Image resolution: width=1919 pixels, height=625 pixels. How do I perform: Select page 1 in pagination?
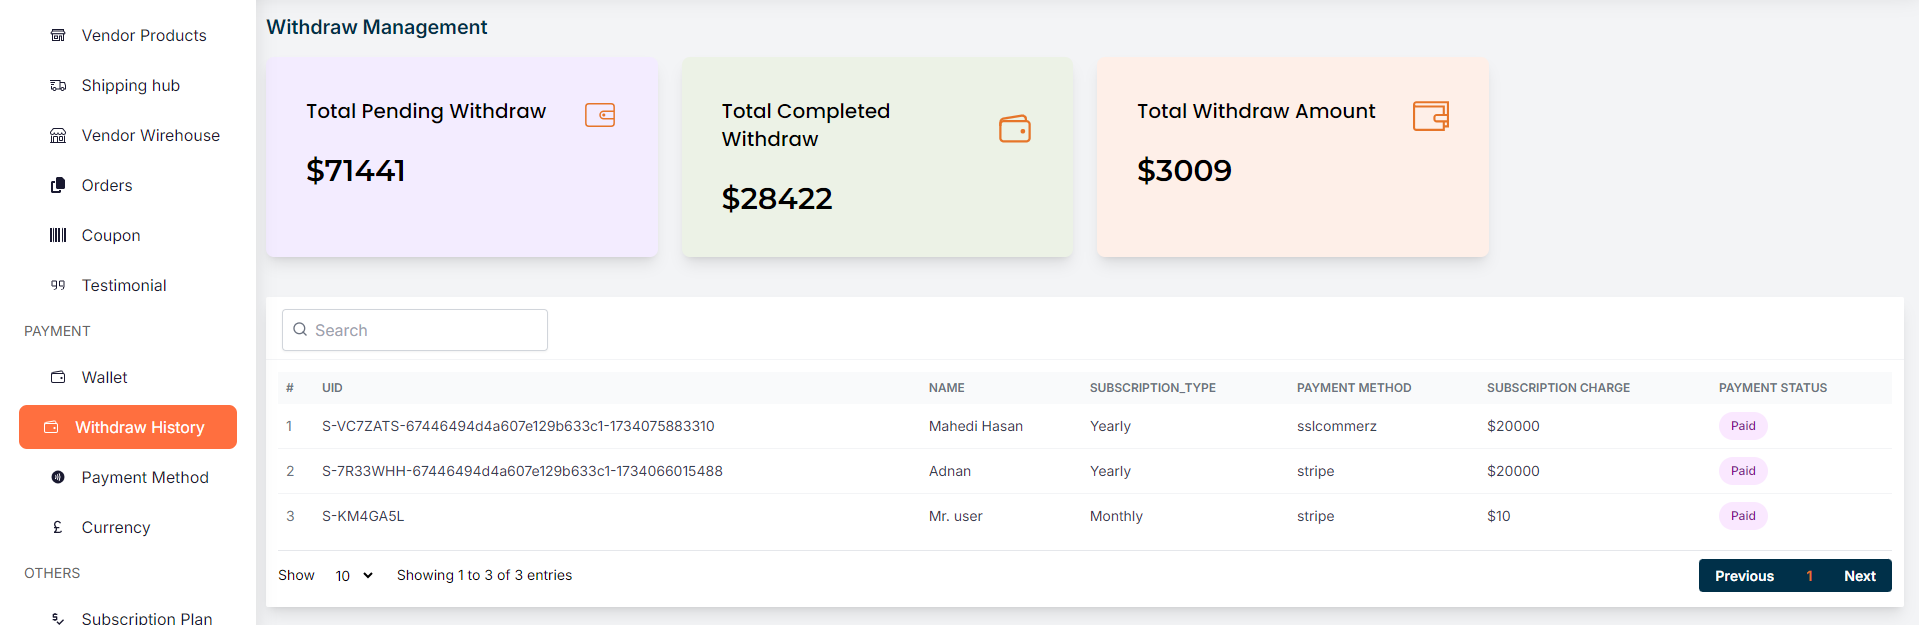(x=1809, y=576)
